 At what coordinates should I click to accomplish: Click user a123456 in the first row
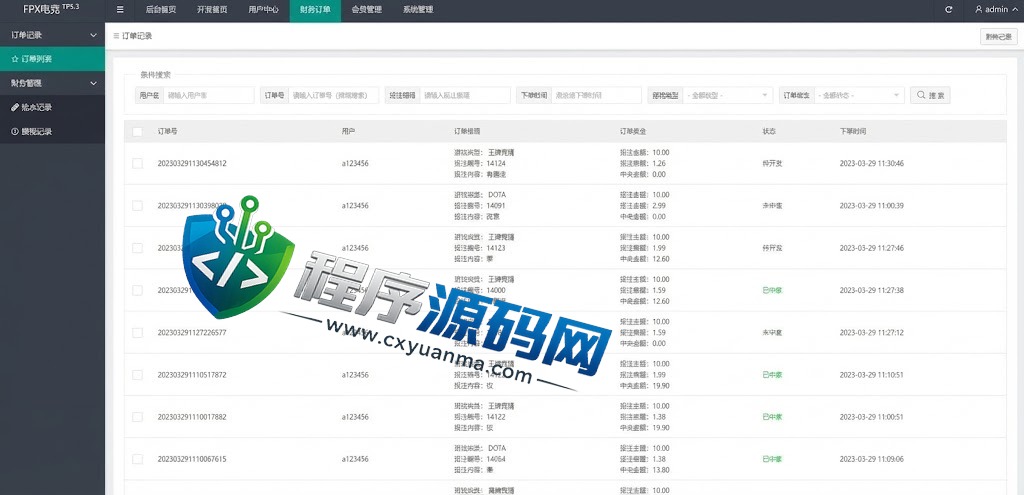coord(355,163)
